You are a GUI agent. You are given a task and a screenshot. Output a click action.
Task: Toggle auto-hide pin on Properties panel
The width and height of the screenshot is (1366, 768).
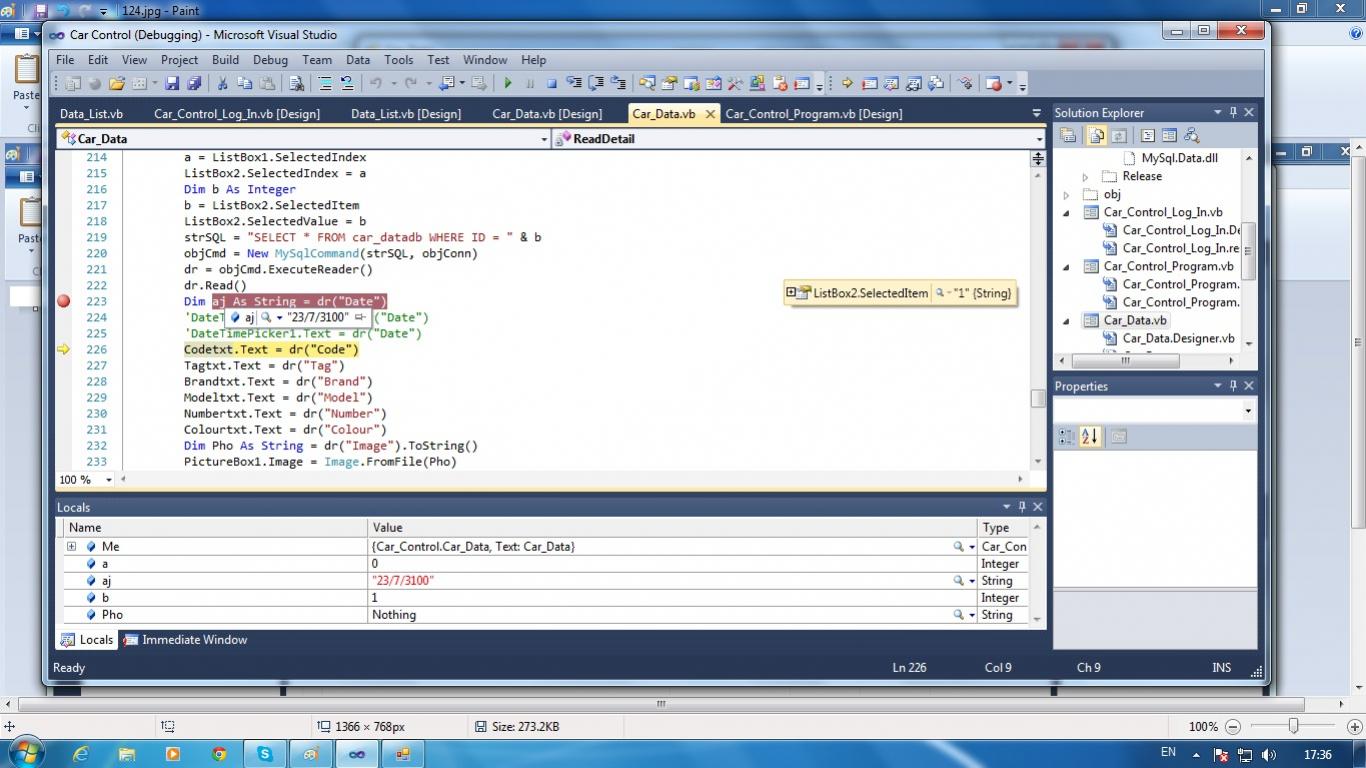1233,386
